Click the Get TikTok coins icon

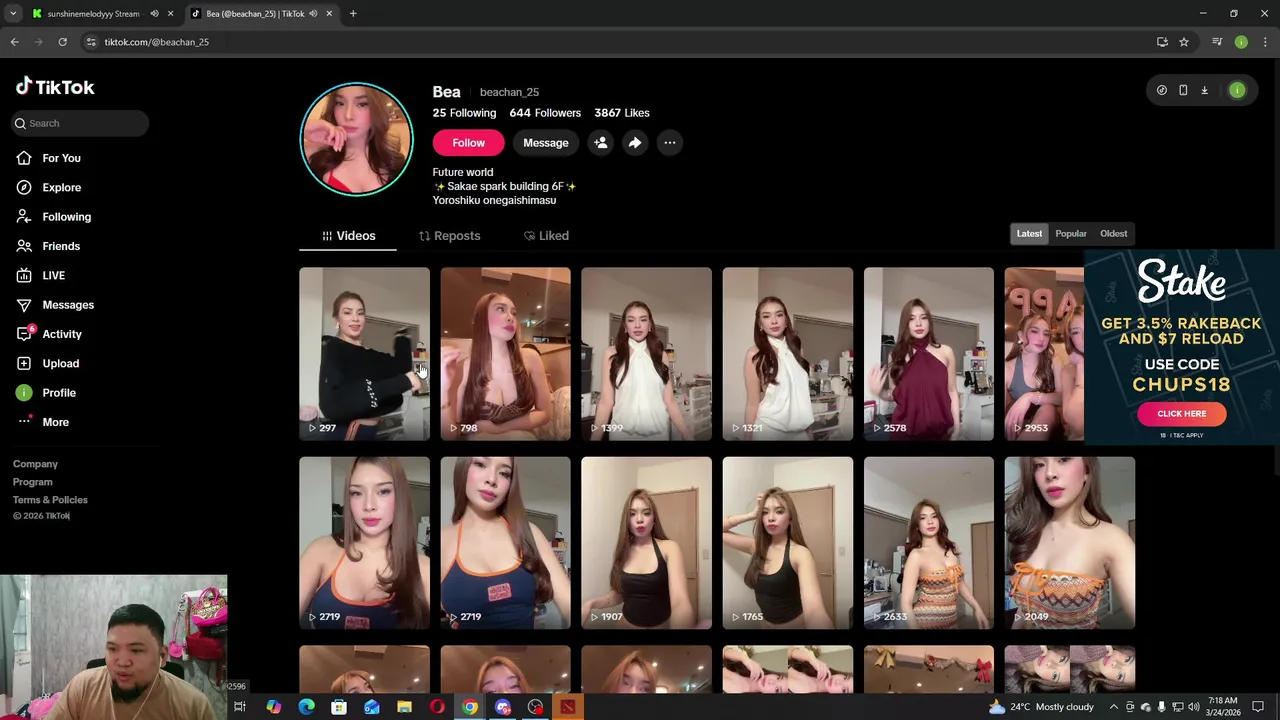click(x=1161, y=90)
